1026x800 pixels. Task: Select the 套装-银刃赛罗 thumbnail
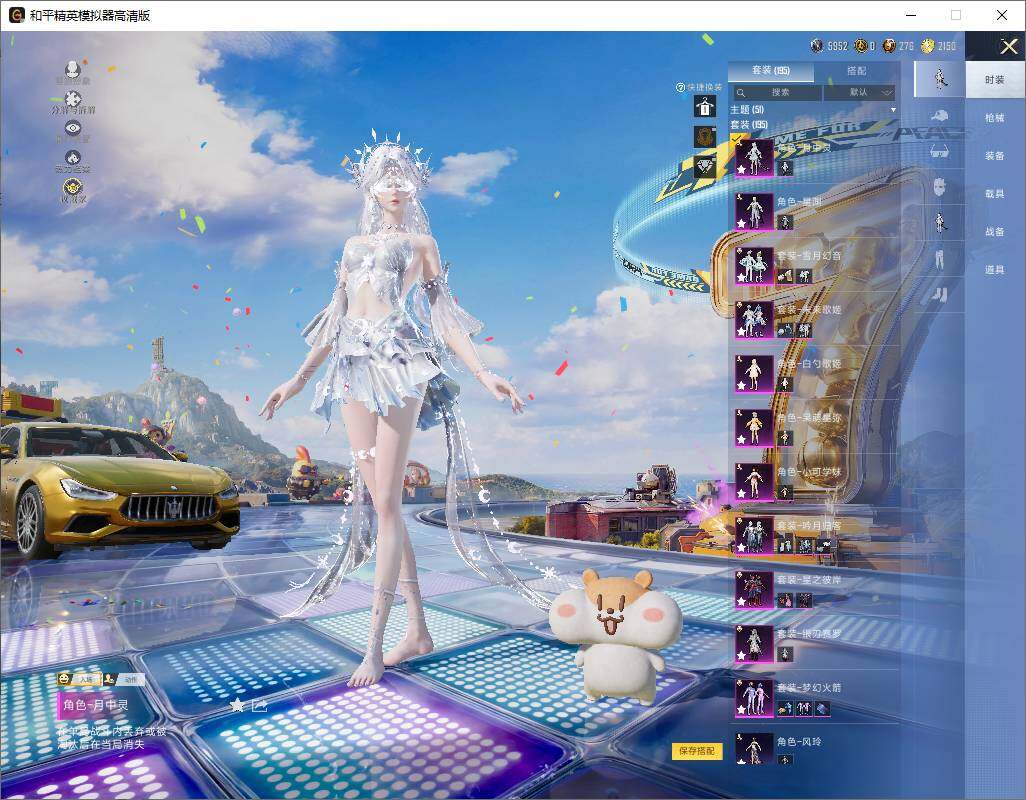click(x=754, y=644)
